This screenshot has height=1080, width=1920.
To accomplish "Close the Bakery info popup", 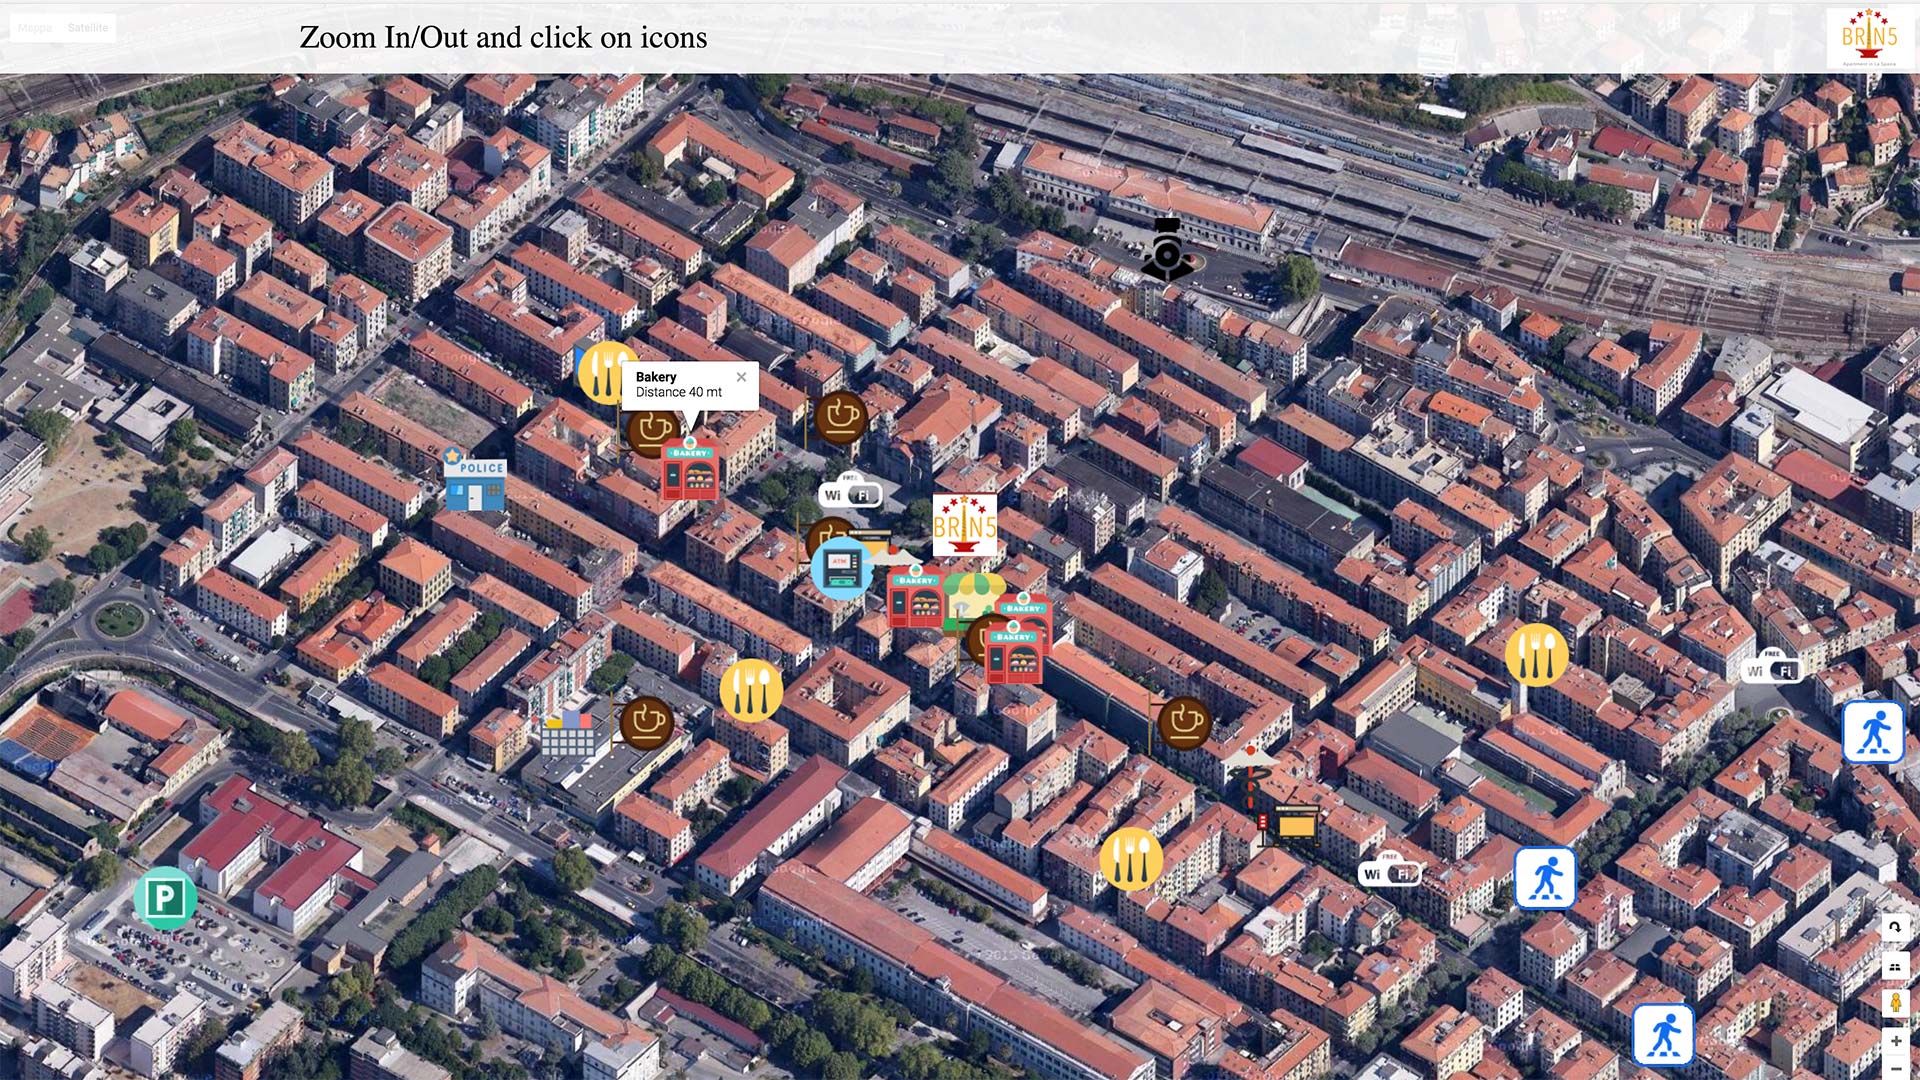I will pos(741,377).
